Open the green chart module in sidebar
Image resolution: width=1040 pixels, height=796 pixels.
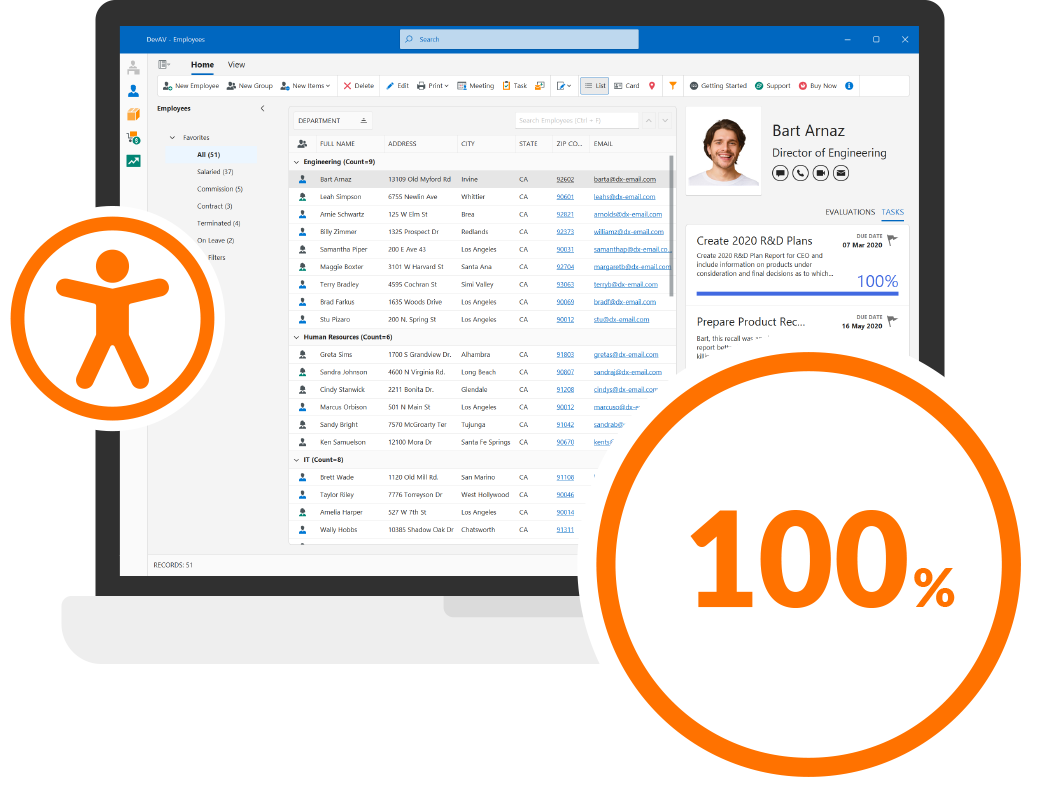pos(133,161)
